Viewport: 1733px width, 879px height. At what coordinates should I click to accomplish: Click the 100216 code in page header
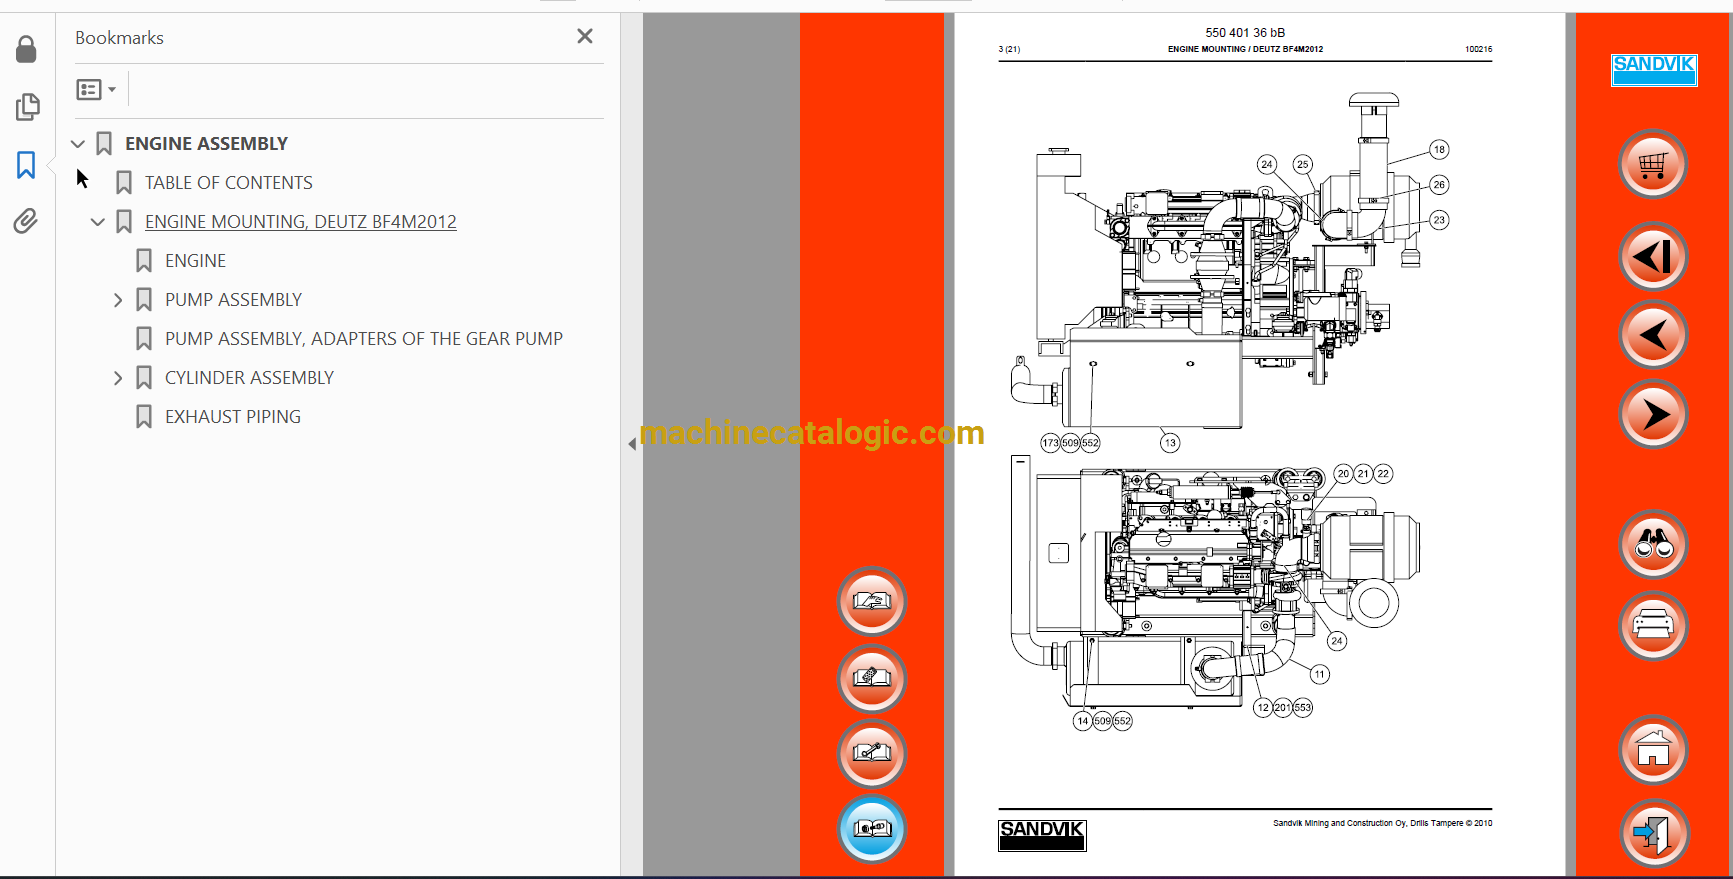1478,49
